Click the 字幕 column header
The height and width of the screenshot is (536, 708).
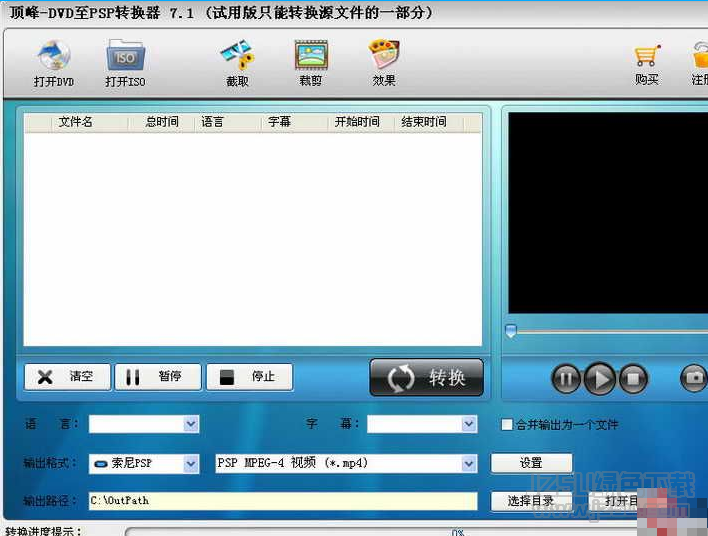tap(294, 122)
